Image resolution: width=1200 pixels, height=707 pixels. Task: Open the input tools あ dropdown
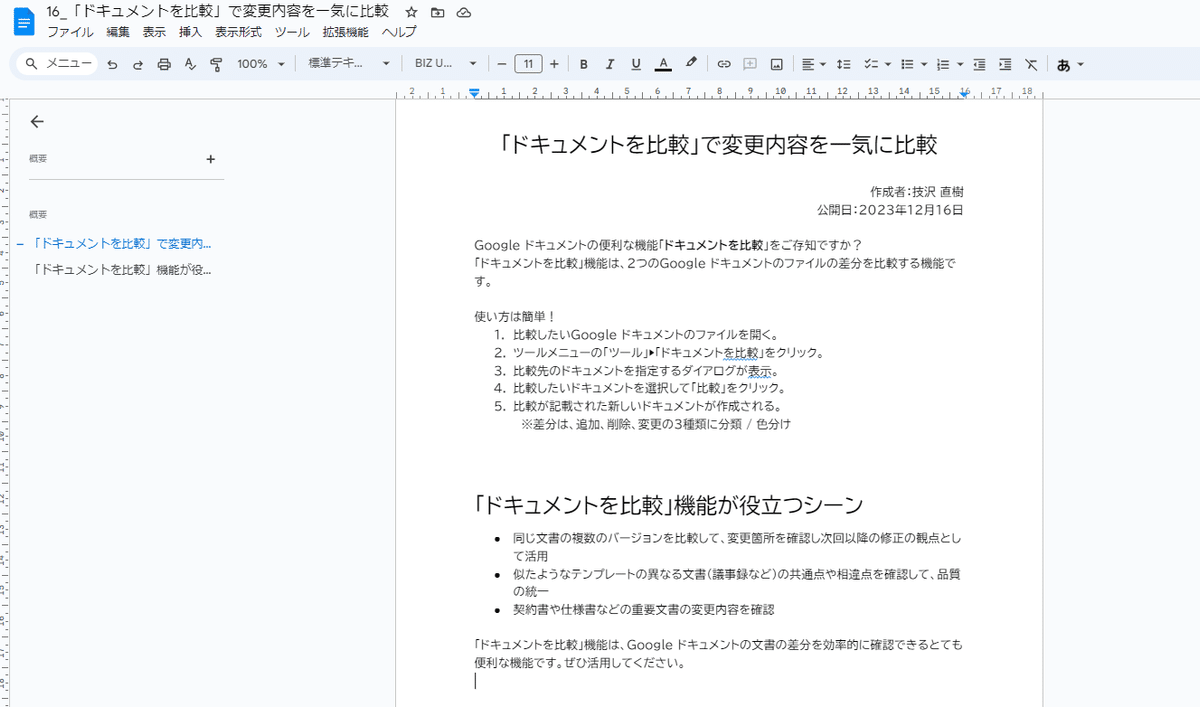1070,64
